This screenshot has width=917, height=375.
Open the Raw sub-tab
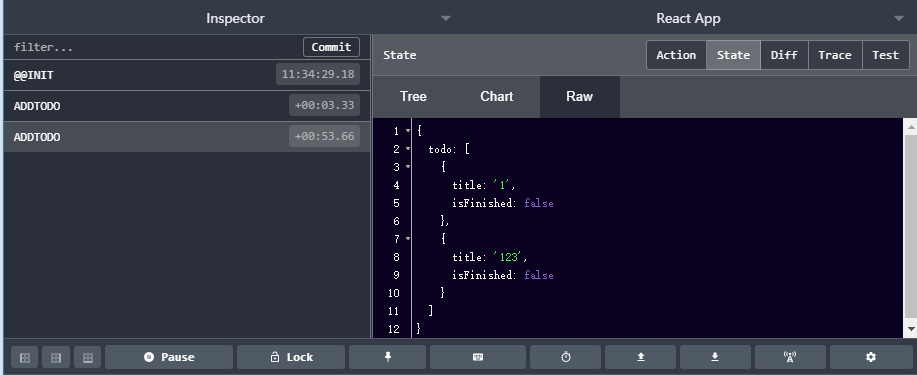[x=580, y=97]
